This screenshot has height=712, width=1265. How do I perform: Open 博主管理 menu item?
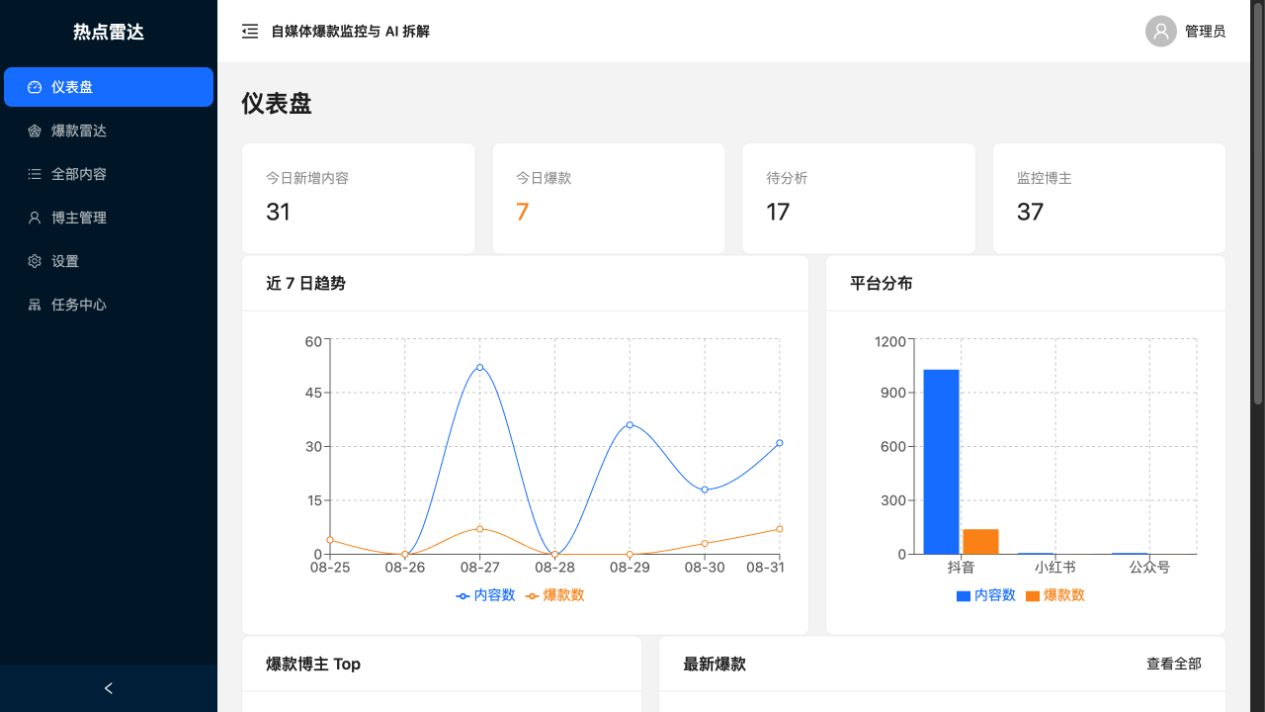109,217
